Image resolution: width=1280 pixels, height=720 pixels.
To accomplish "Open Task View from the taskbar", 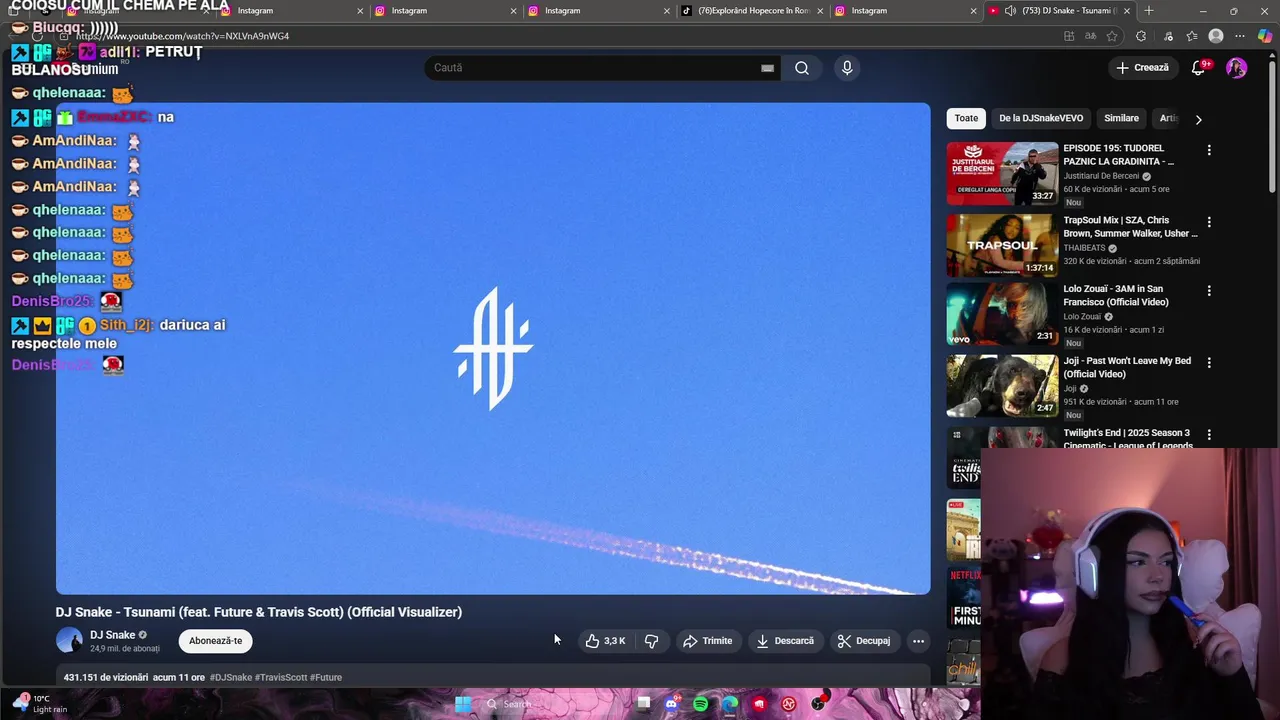I will coord(643,704).
